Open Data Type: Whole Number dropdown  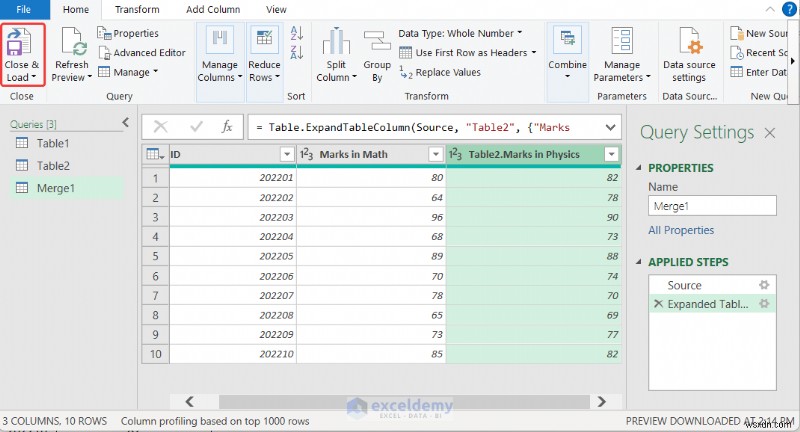[x=460, y=33]
